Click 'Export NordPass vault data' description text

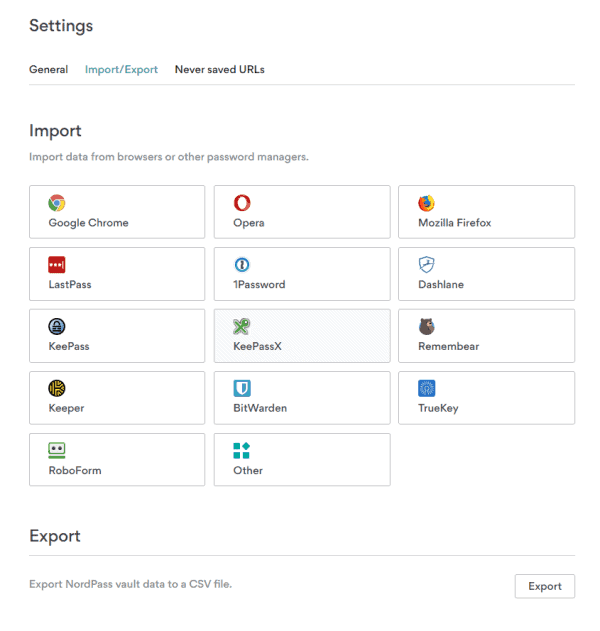point(130,584)
